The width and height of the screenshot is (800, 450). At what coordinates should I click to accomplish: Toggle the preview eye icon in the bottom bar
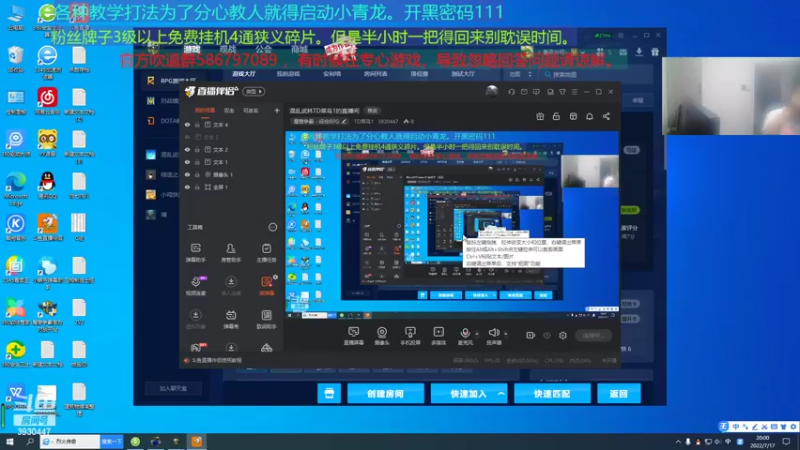[547, 335]
